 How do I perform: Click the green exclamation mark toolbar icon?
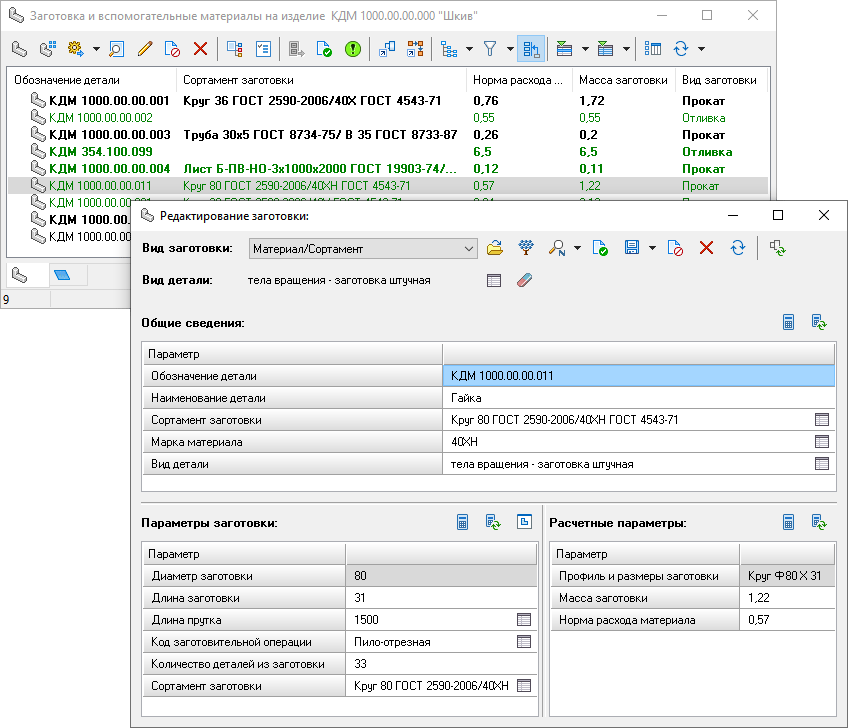[x=352, y=48]
